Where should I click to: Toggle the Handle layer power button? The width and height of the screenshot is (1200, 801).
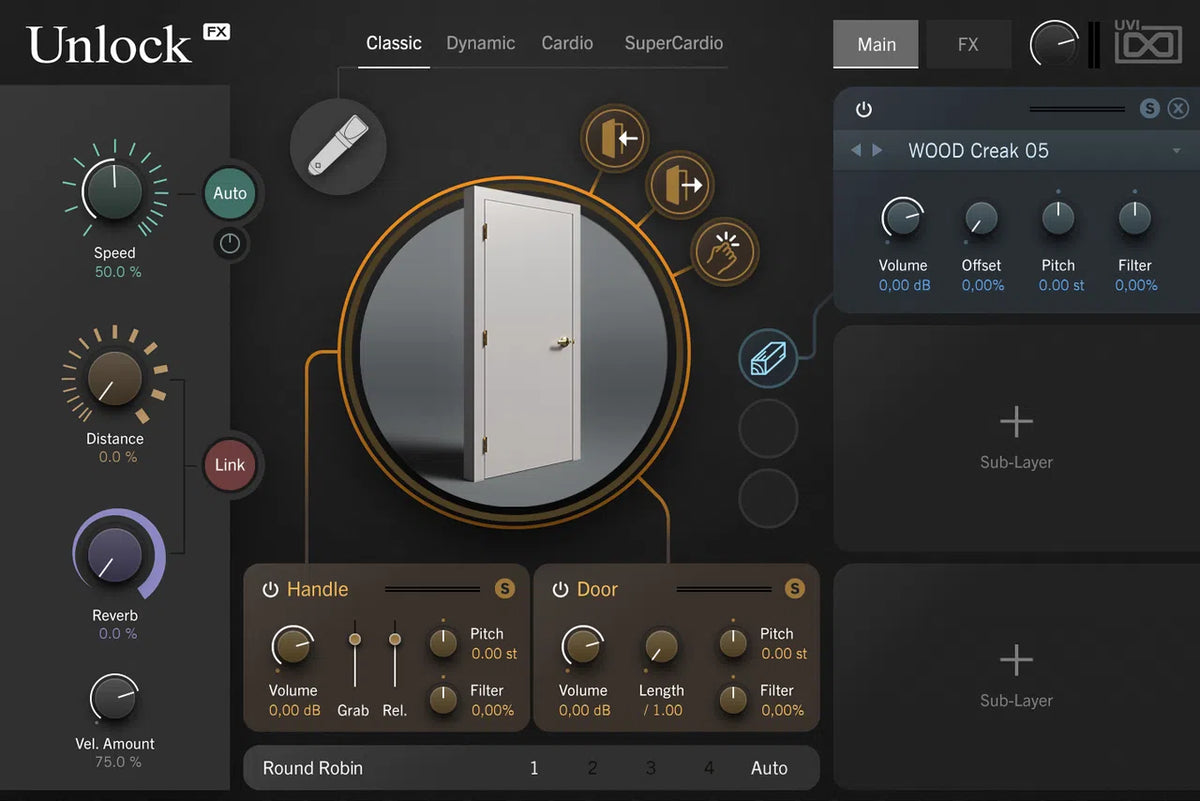pos(270,590)
